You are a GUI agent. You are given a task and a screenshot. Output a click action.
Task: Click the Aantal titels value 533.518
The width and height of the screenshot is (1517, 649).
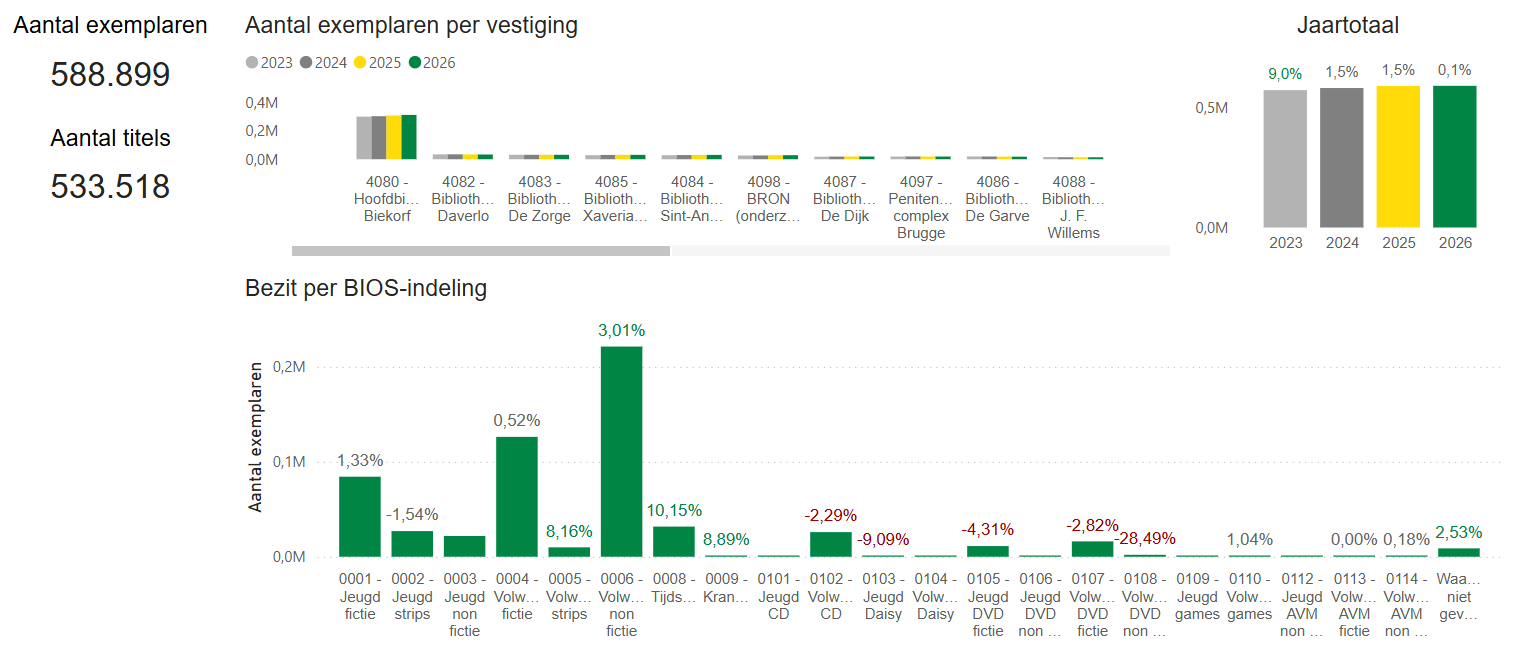(x=110, y=187)
